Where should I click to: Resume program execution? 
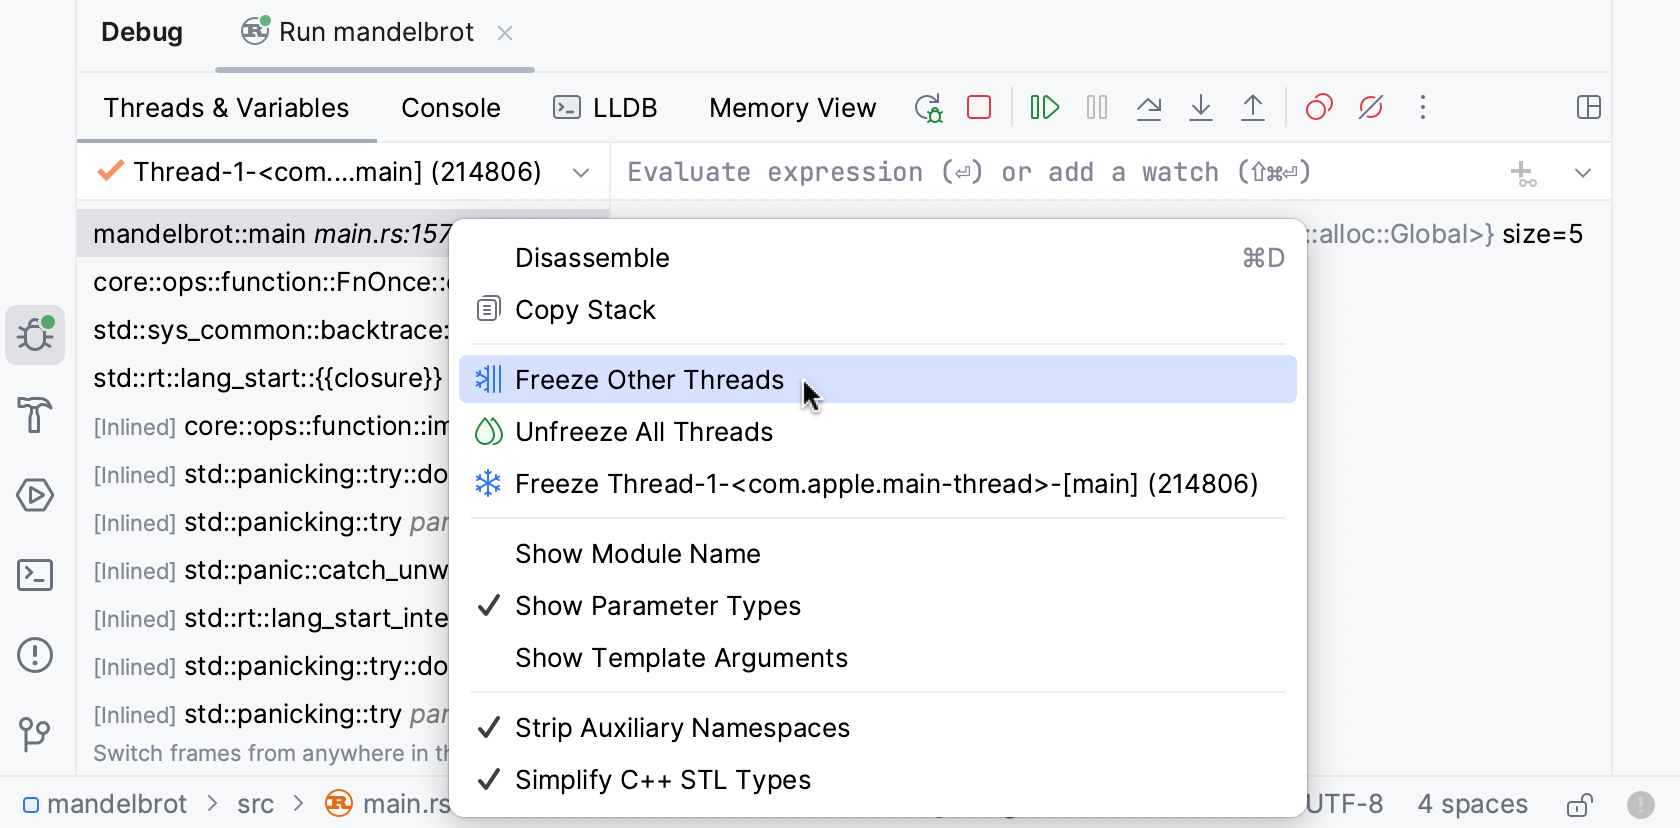(x=1044, y=108)
